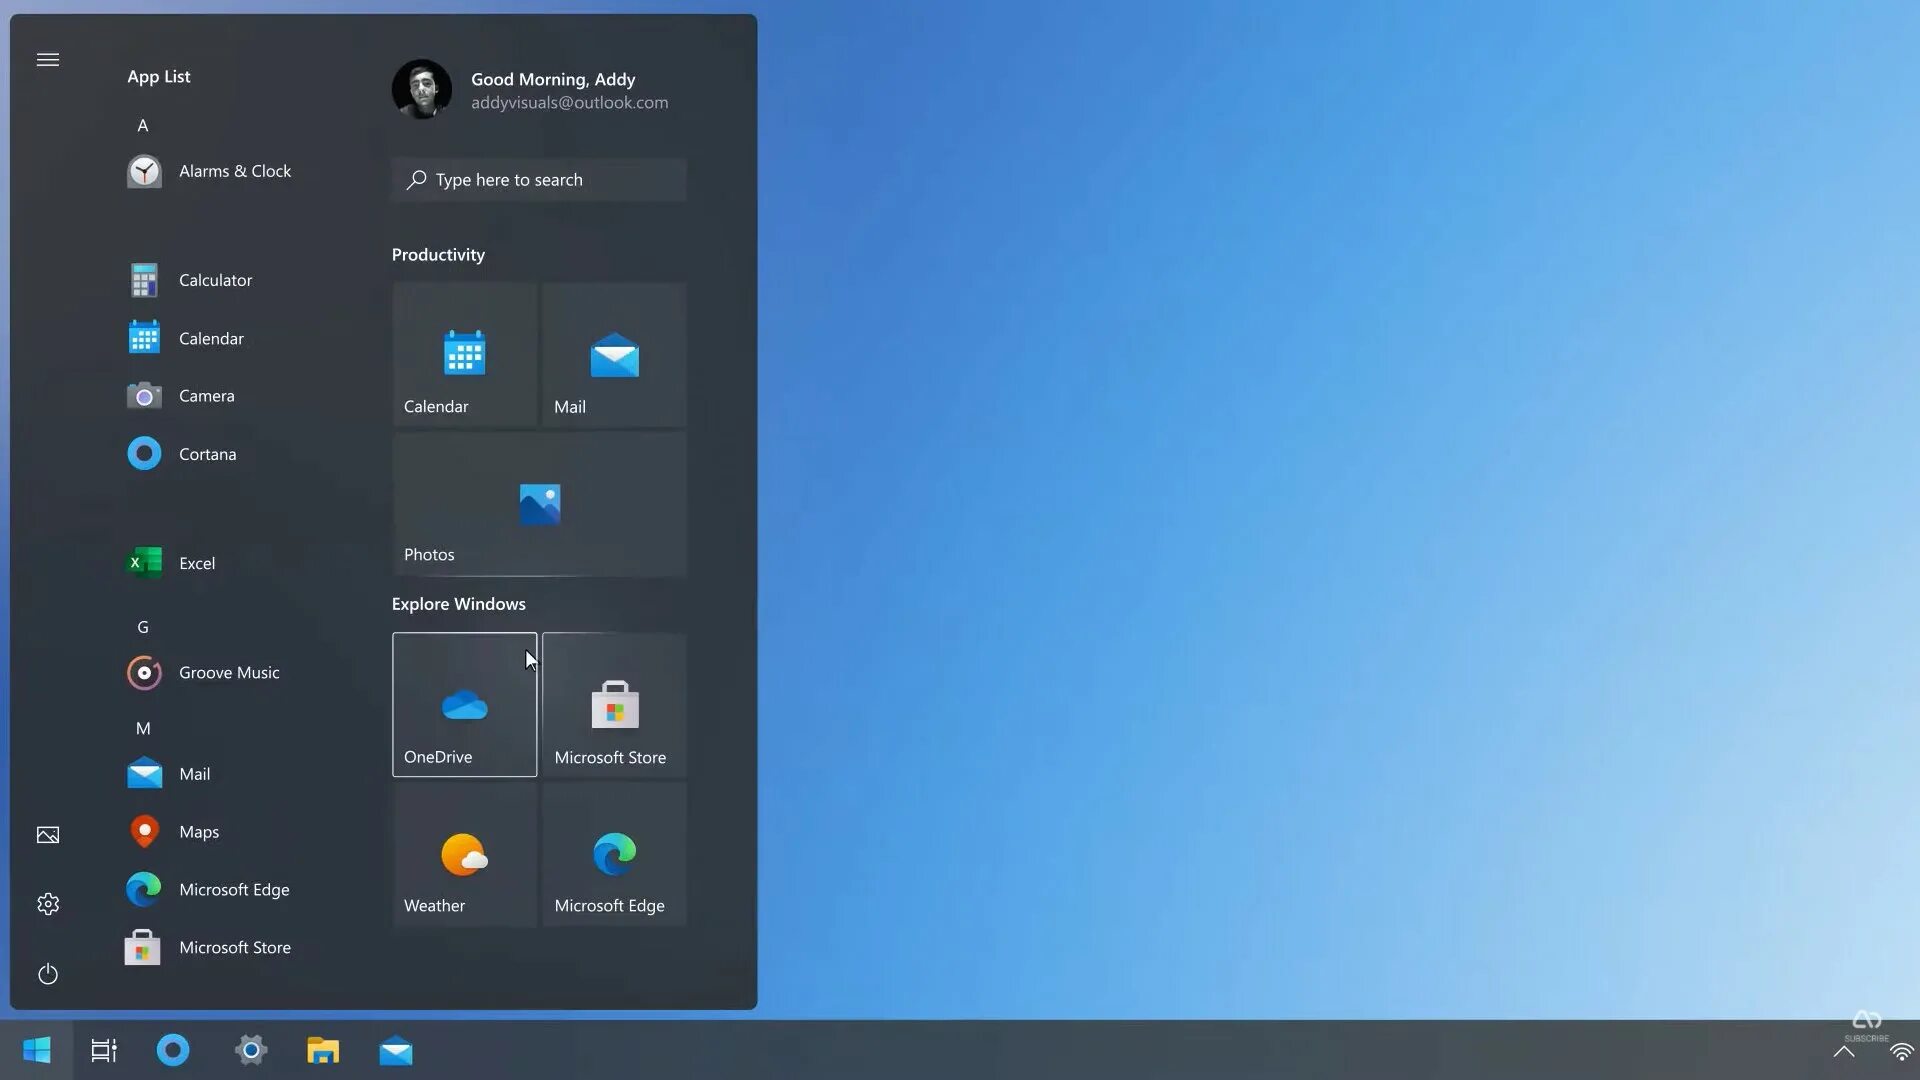Open the Power options icon

[x=48, y=974]
